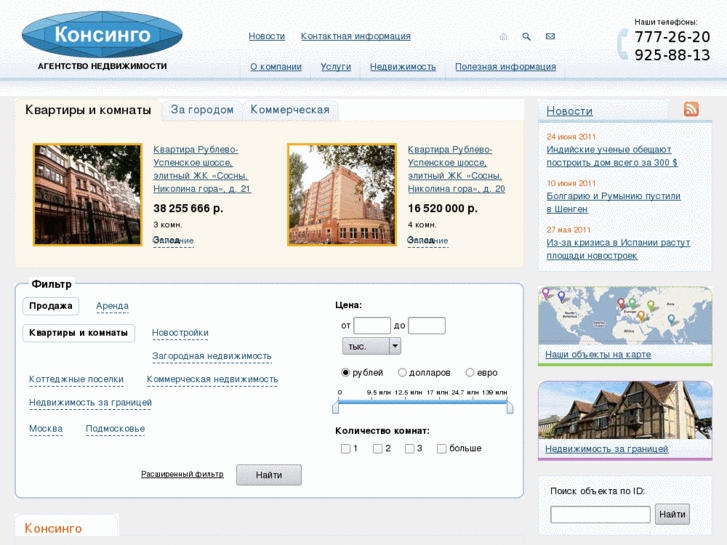This screenshot has height=545, width=727.
Task: Open Болгарию и Румынию news item
Action: click(613, 203)
